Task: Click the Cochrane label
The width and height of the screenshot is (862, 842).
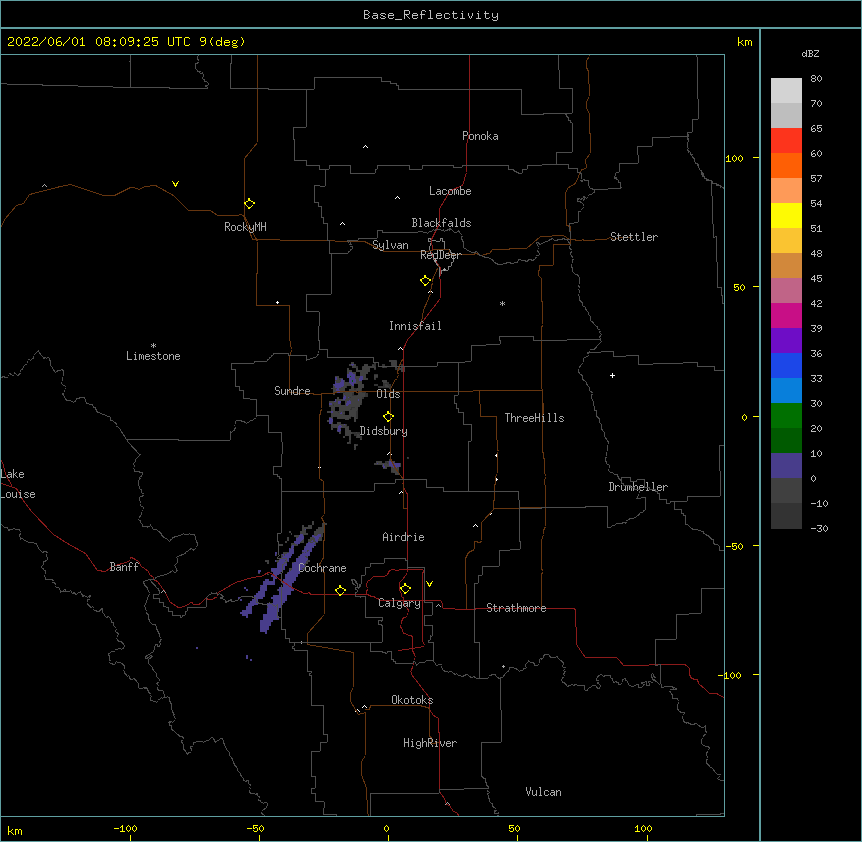Action: [x=322, y=568]
